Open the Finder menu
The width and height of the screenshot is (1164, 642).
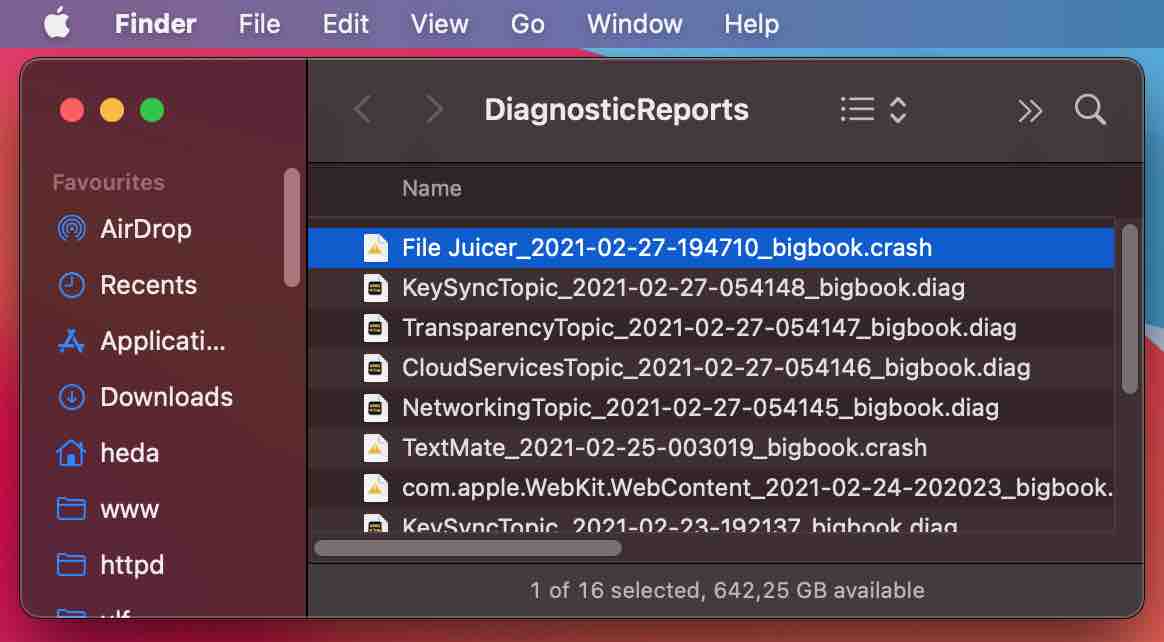coord(155,24)
